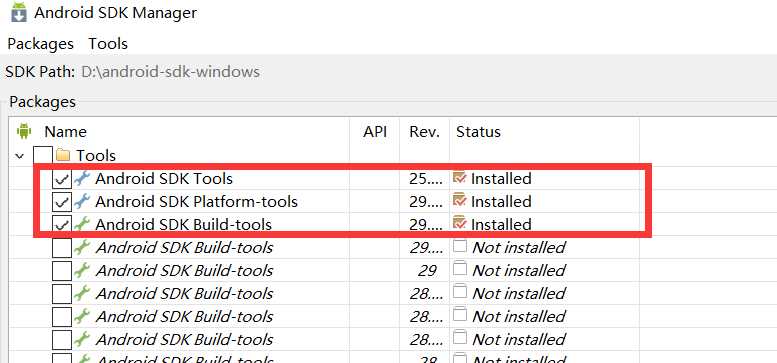Click the SDK Path field D:\android-sdk-windows
Viewport: 777px width, 363px height.
point(170,72)
